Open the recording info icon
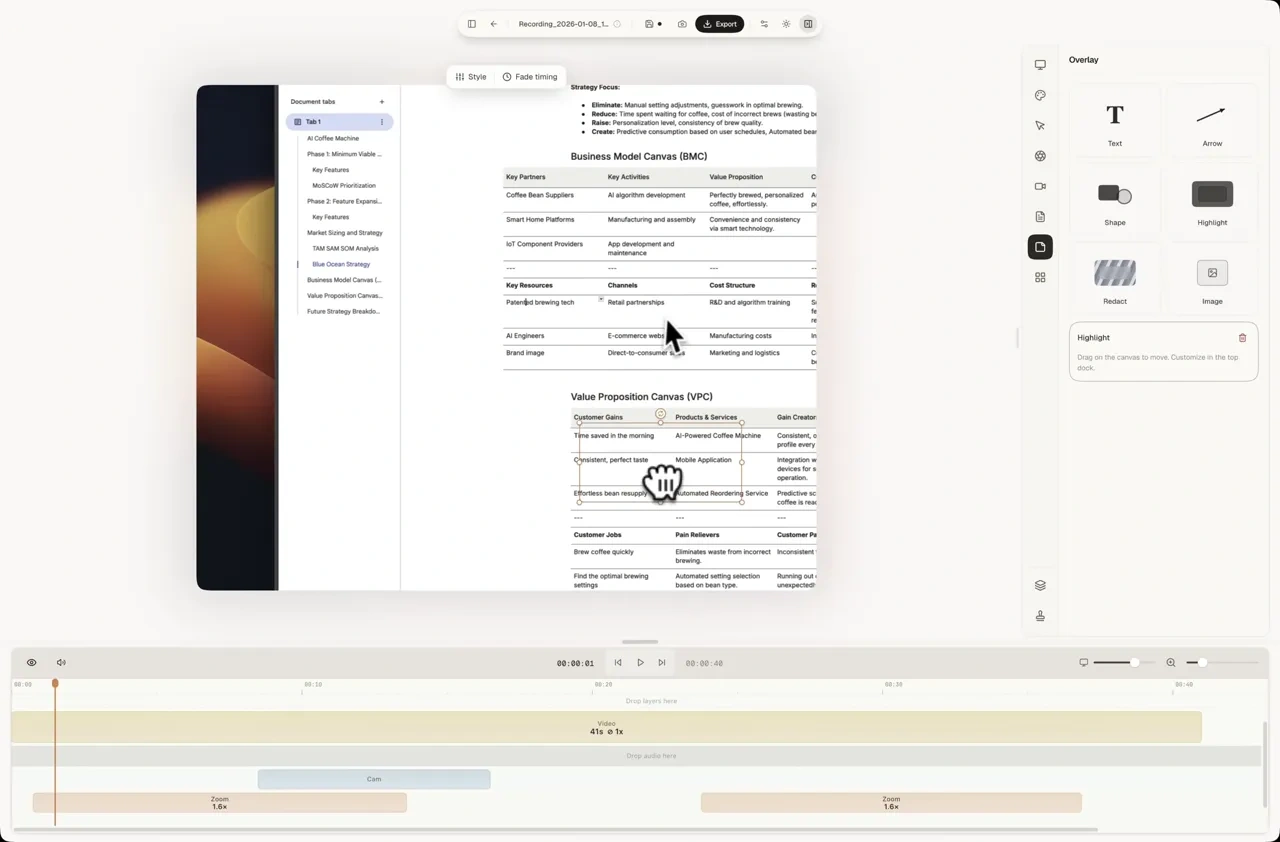Image resolution: width=1280 pixels, height=842 pixels. tap(617, 24)
